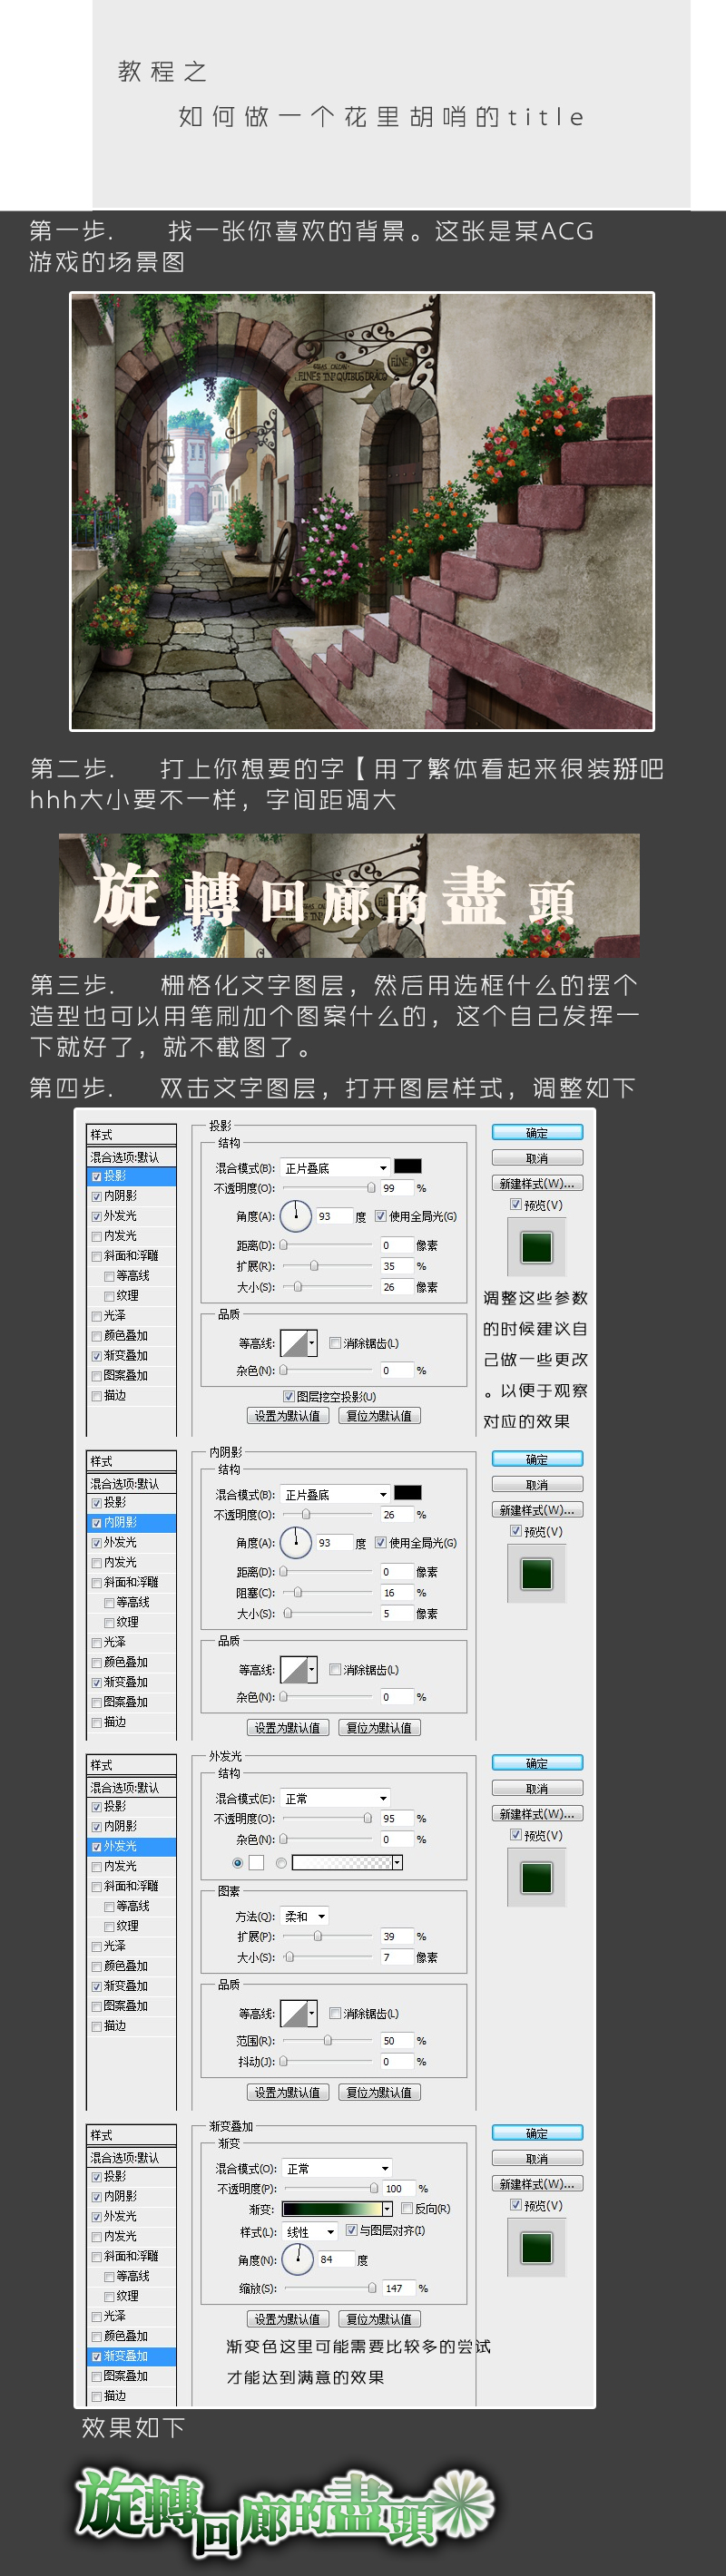Toggle 使用全局光 checkbox in 投影 panel
Screen dimensions: 726x2576
(x=381, y=1216)
